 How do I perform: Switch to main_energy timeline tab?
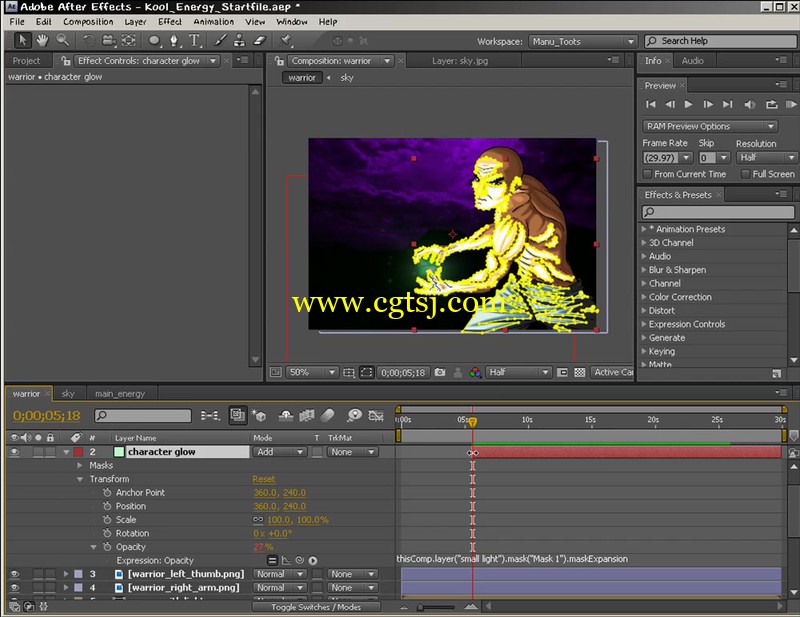tap(120, 393)
